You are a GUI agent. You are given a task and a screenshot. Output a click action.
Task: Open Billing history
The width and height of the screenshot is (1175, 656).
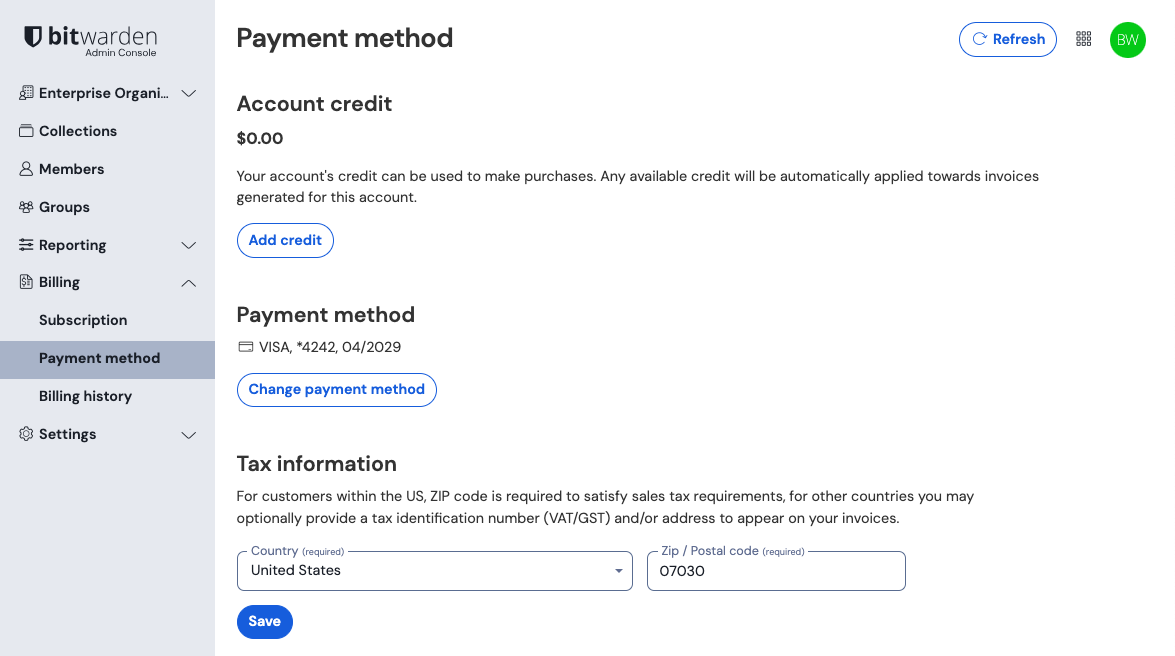click(x=85, y=396)
